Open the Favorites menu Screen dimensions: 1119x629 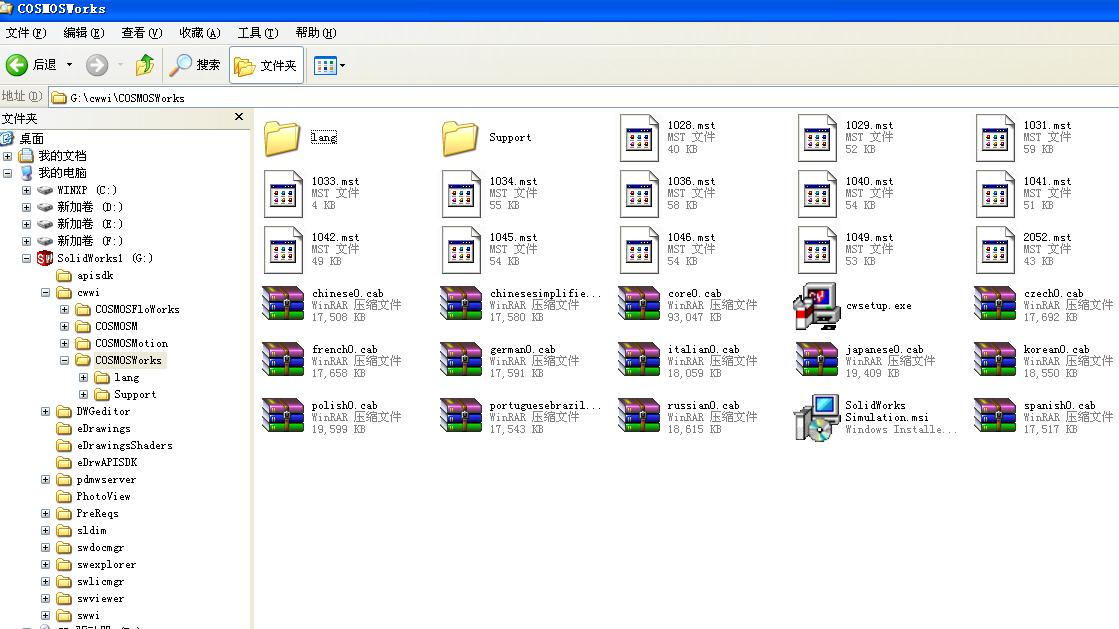click(x=200, y=33)
